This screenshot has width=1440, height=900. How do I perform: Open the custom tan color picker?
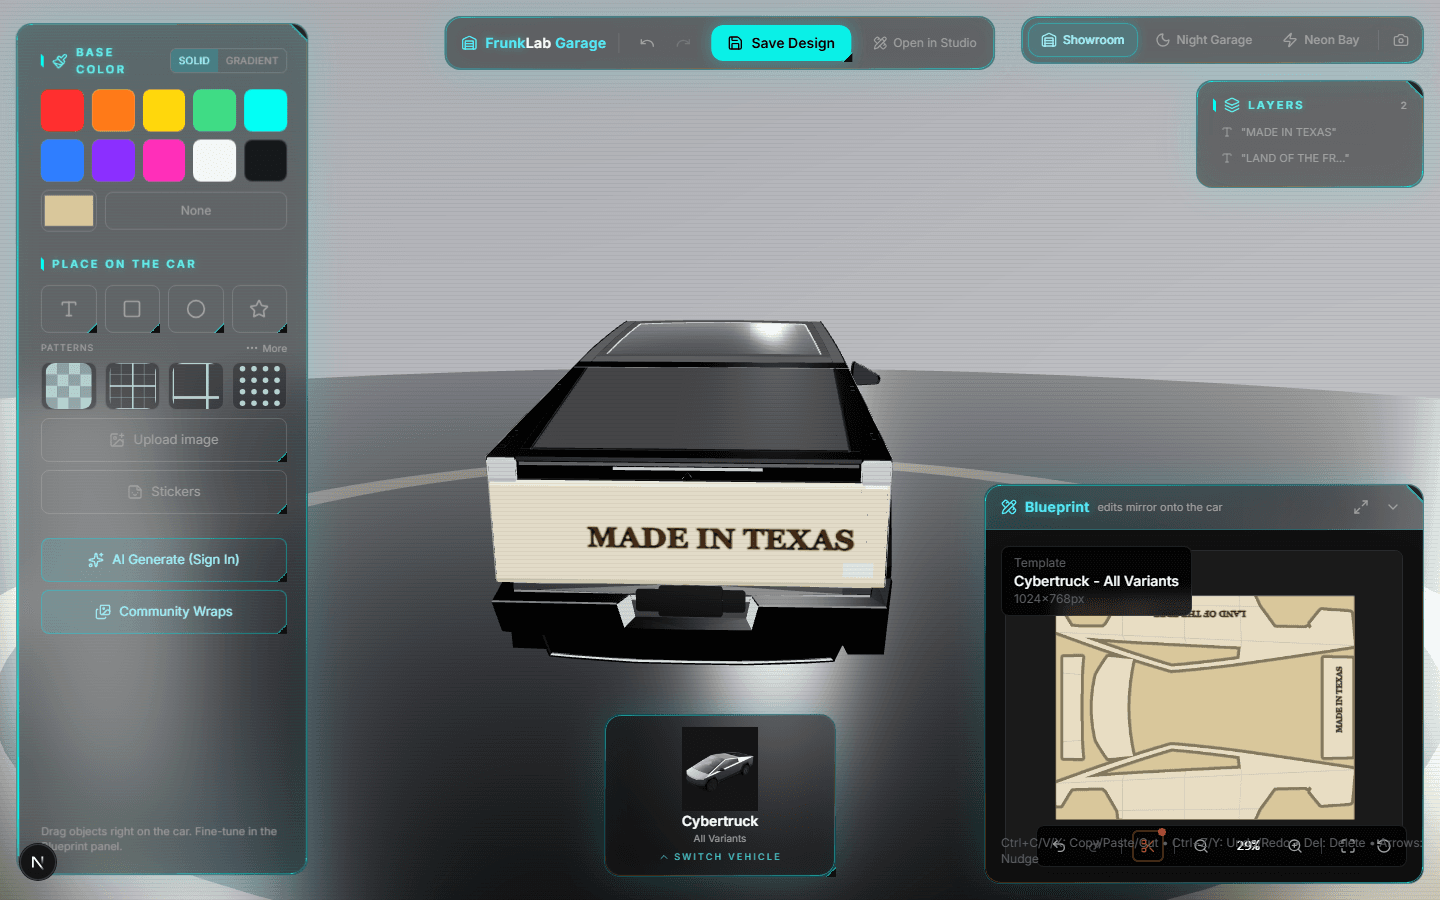coord(69,211)
